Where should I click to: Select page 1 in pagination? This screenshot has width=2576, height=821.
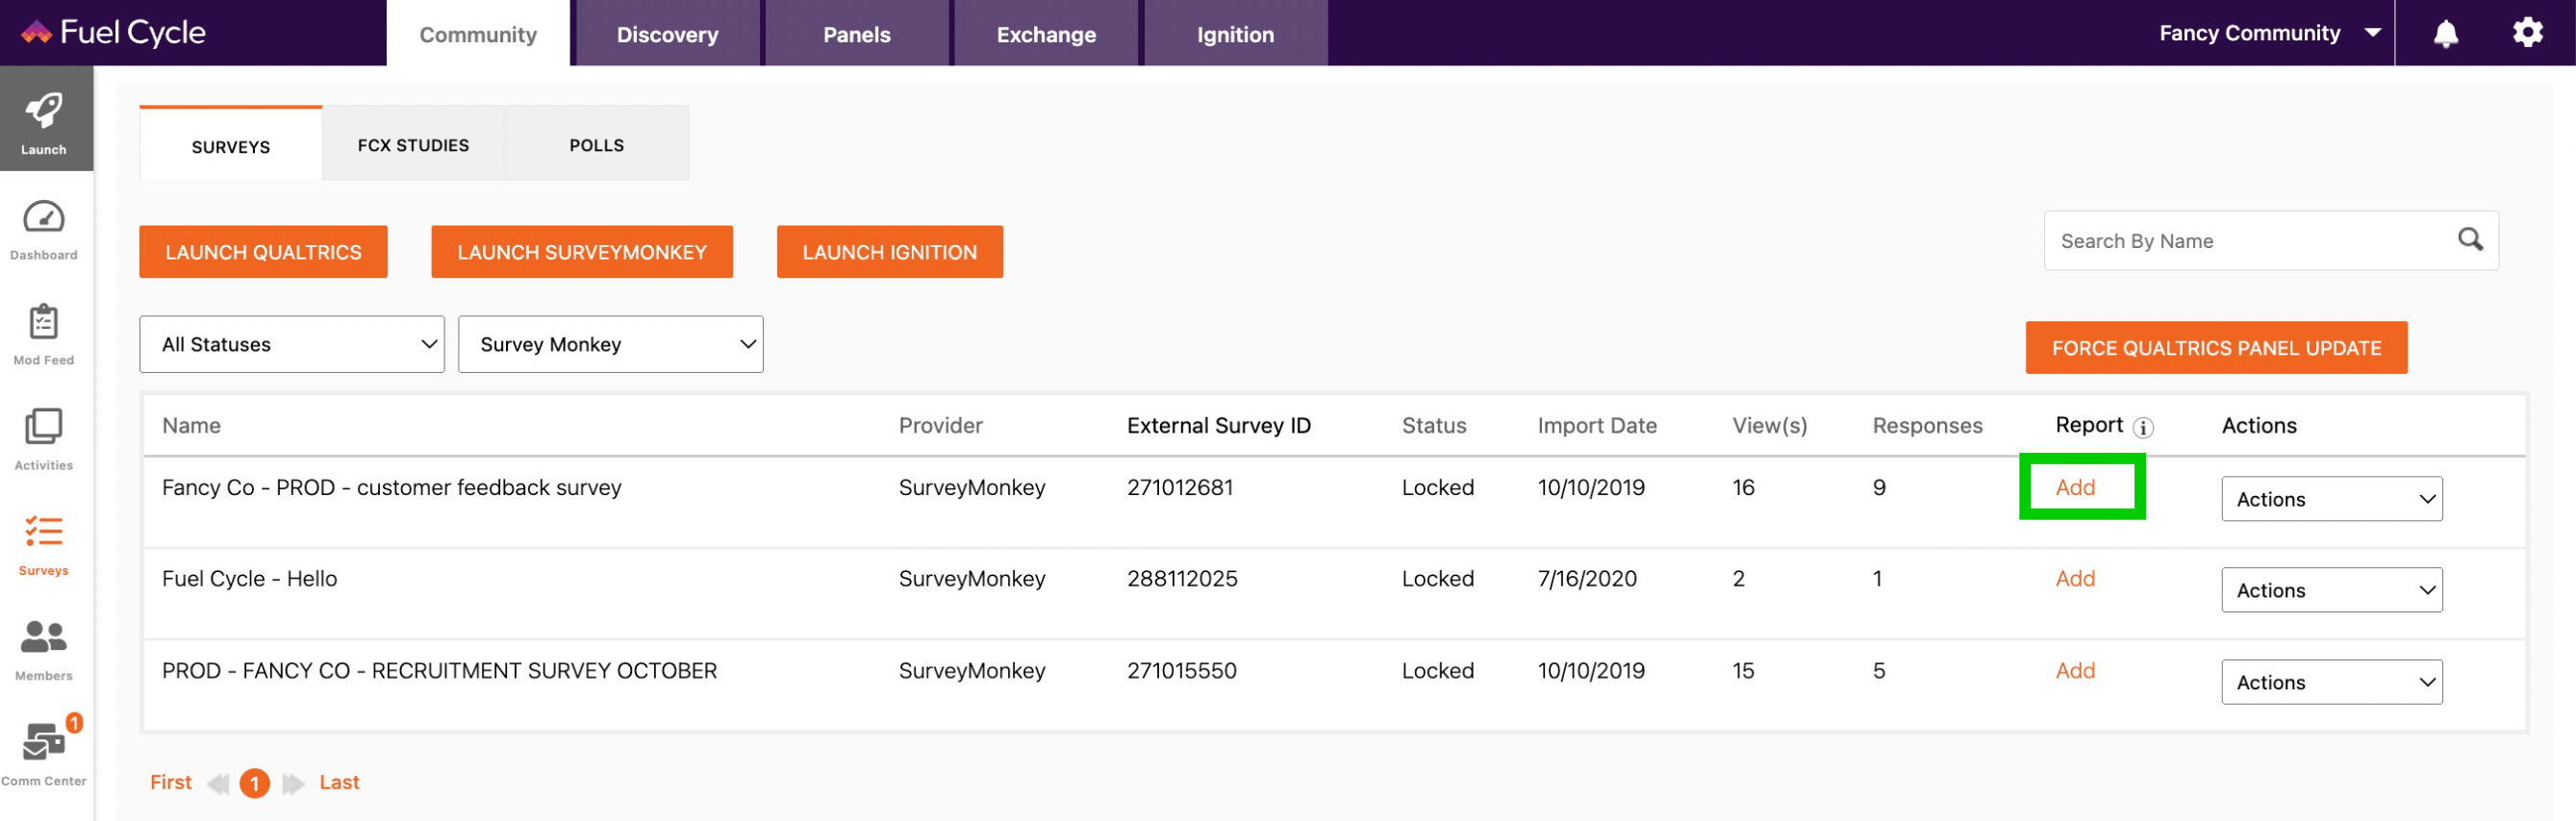tap(255, 783)
